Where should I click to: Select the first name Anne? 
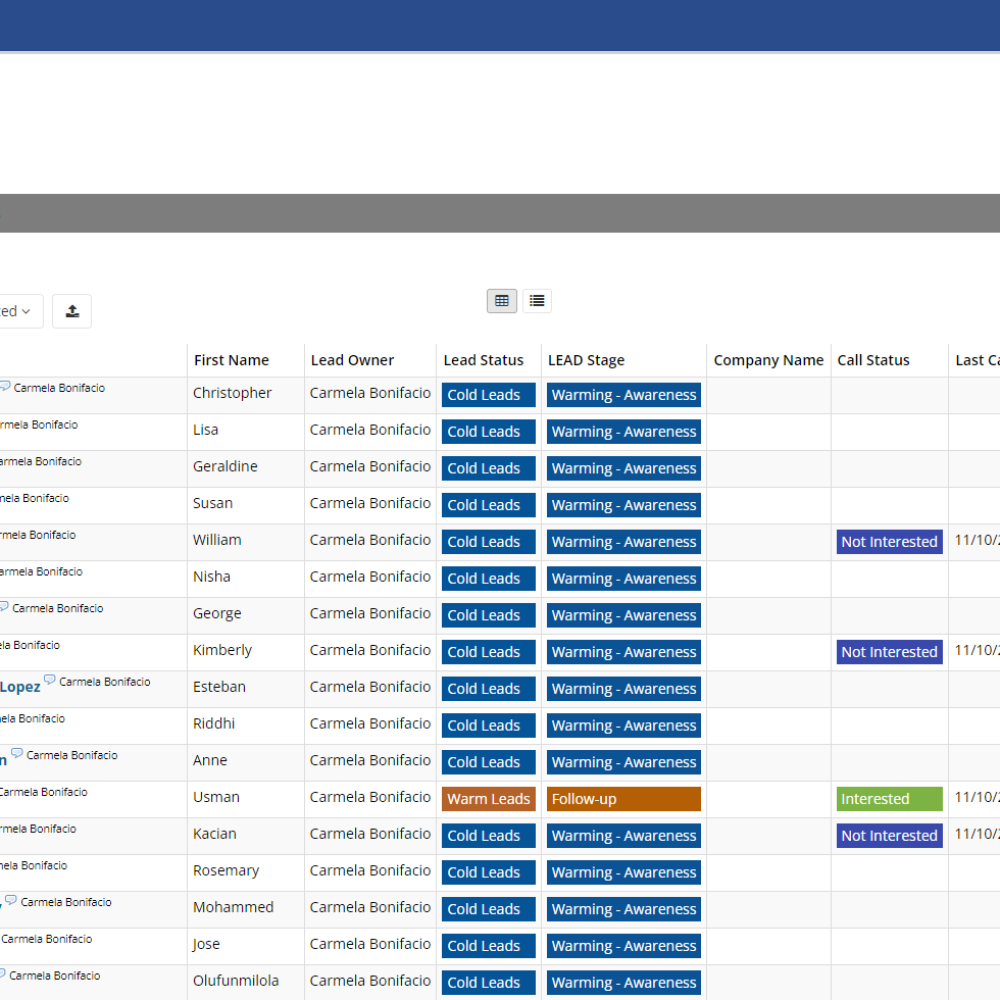(x=210, y=760)
